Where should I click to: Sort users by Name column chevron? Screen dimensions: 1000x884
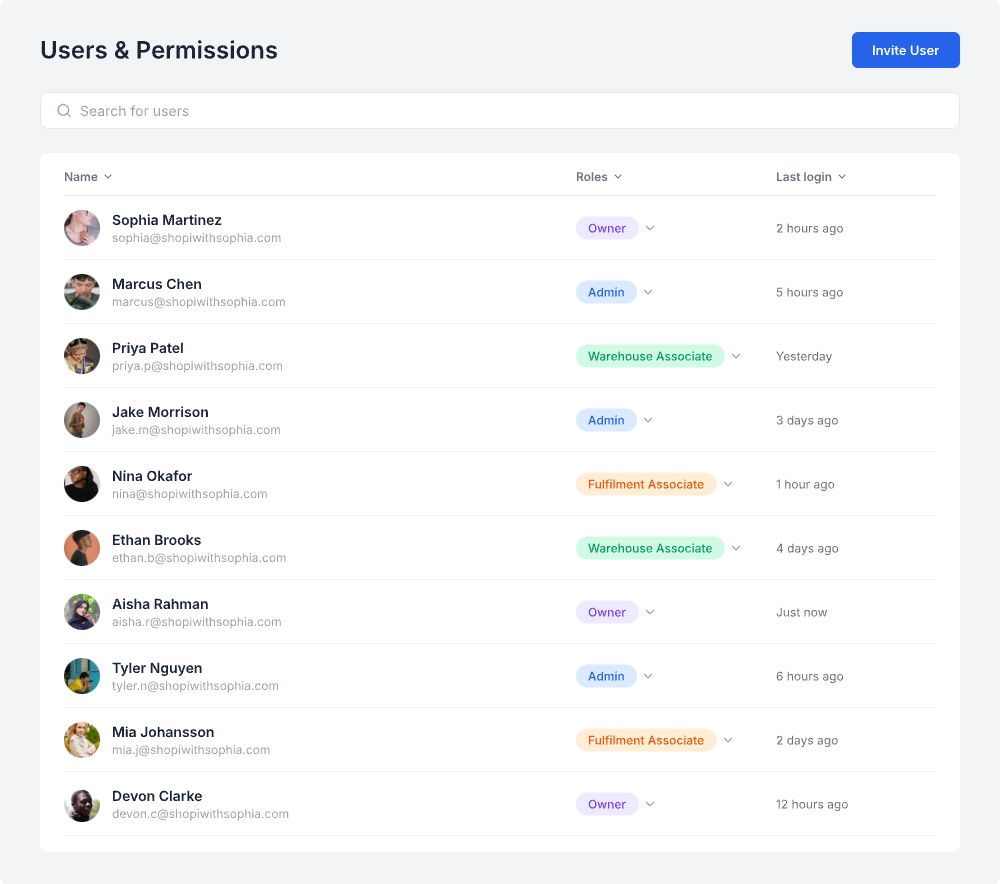click(x=108, y=177)
